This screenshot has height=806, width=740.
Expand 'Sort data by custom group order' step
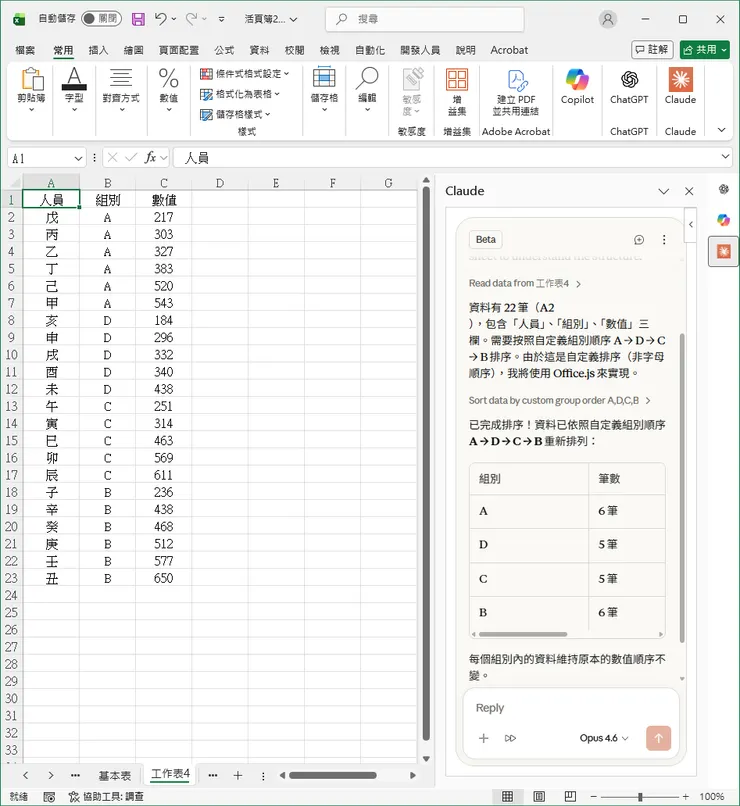click(x=560, y=400)
